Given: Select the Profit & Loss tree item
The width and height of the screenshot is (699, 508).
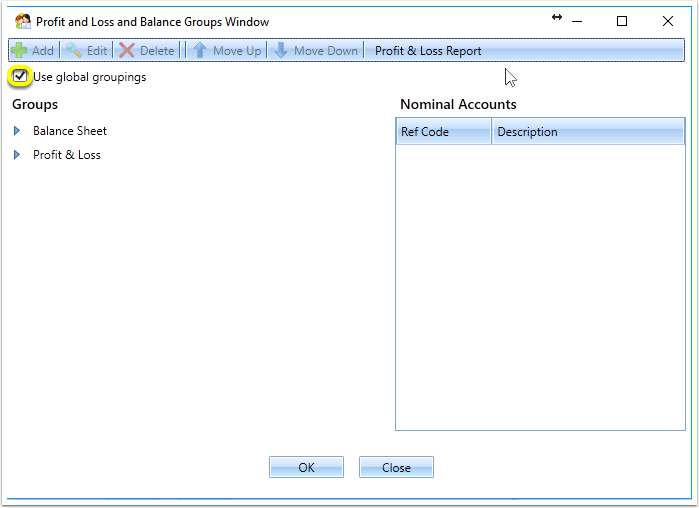Looking at the screenshot, I should tap(67, 155).
